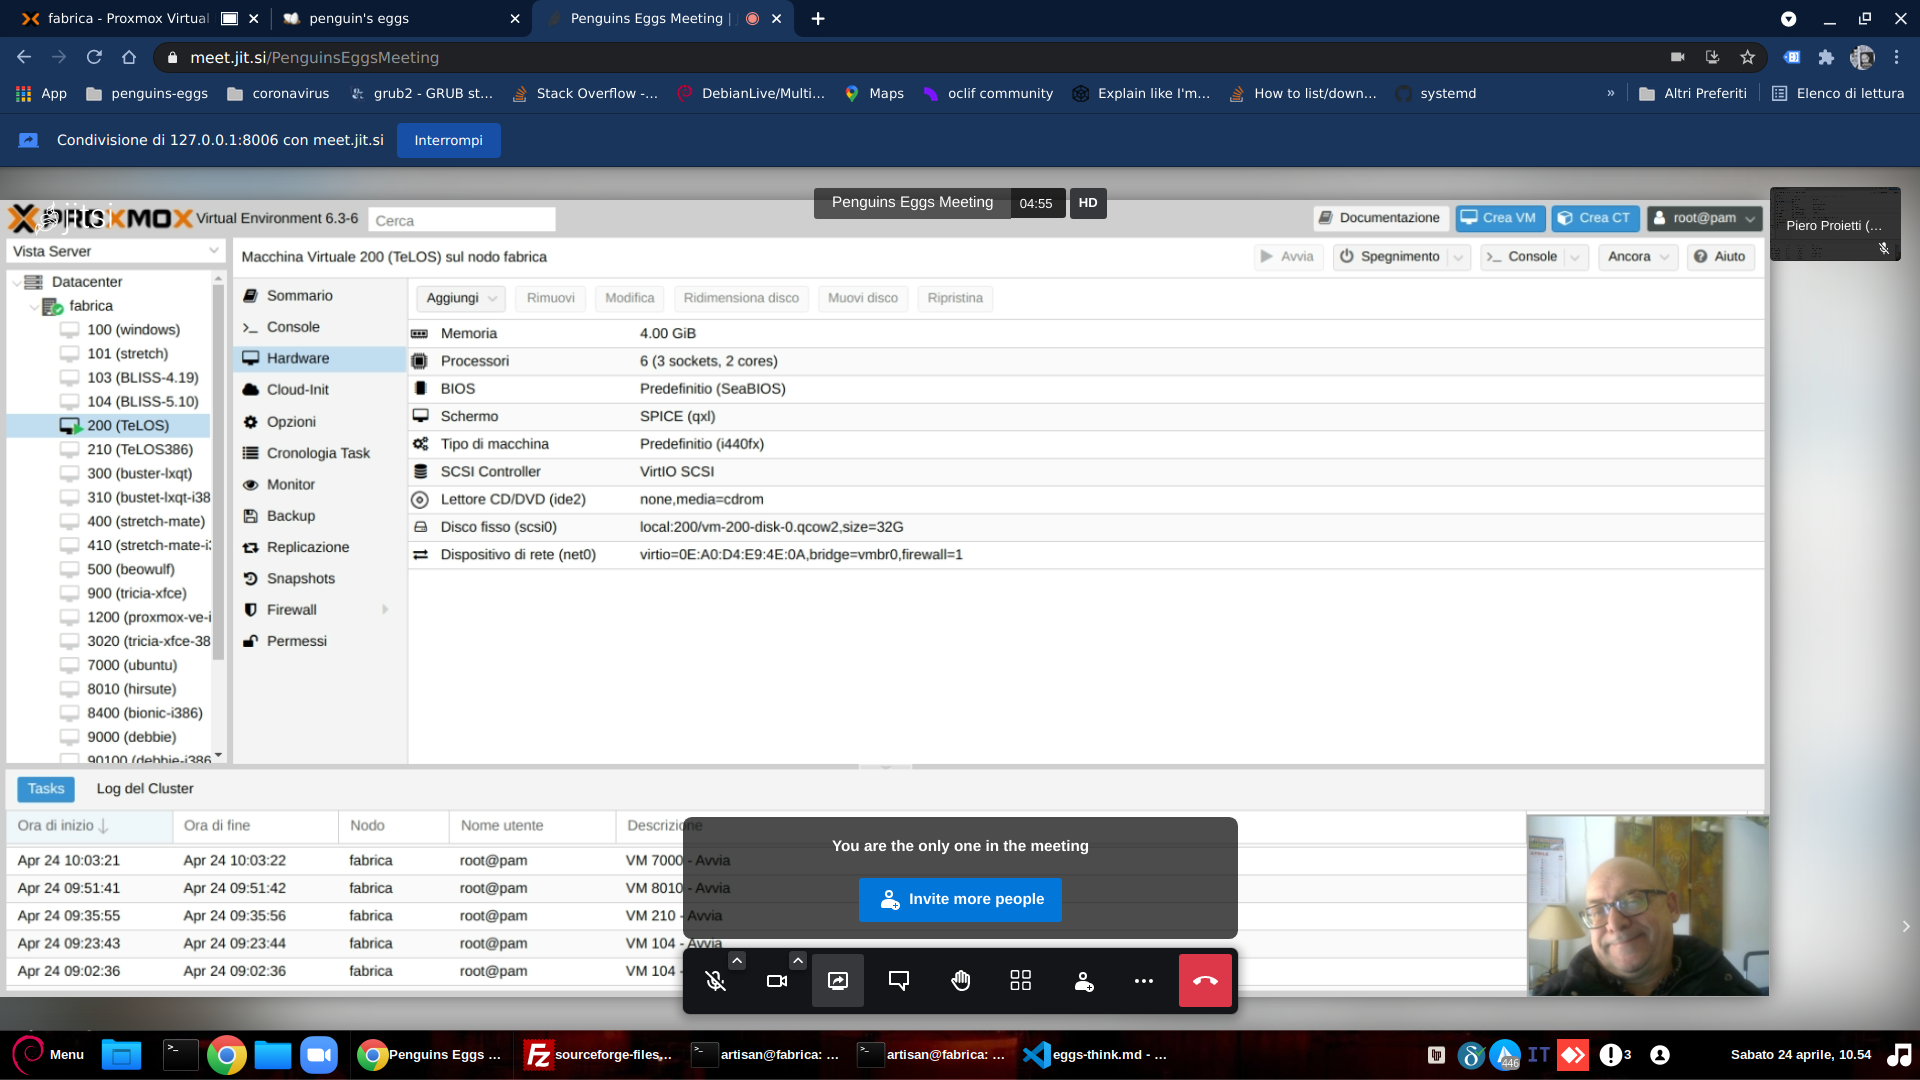Open Cronologia Task entry

point(318,453)
